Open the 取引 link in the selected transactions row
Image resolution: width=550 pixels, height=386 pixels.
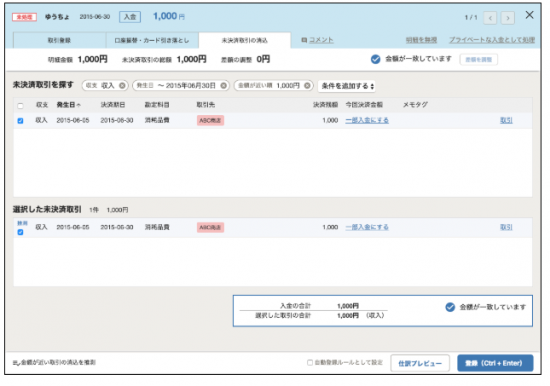(x=506, y=227)
